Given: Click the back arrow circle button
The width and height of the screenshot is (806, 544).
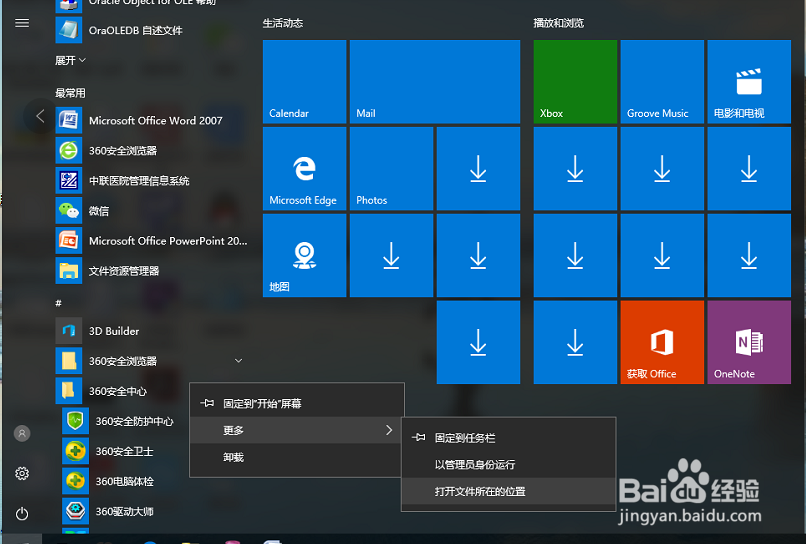Looking at the screenshot, I should point(40,116).
